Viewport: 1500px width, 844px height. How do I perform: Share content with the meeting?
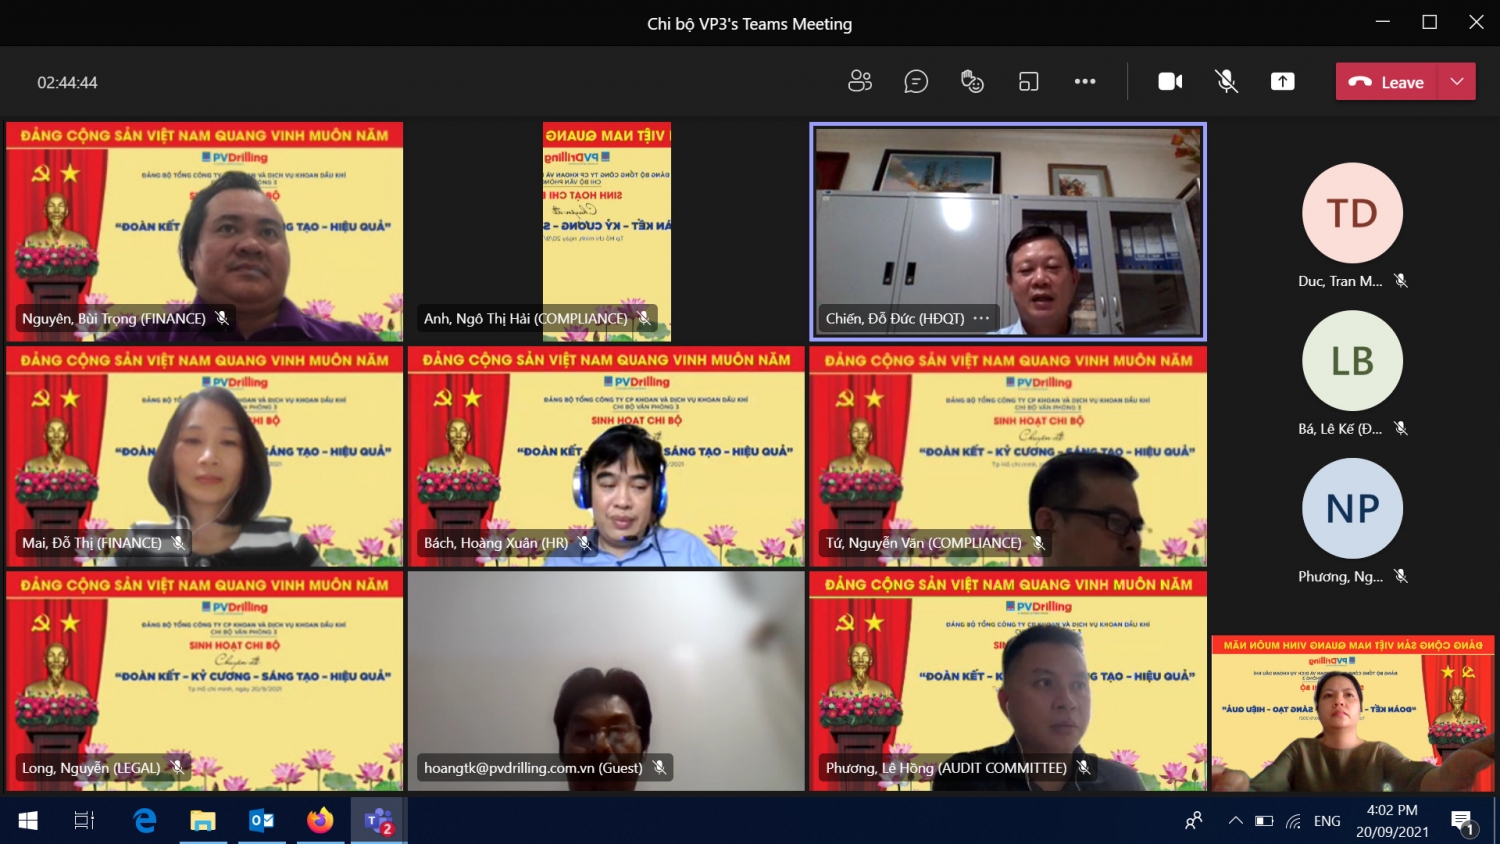pos(1282,82)
